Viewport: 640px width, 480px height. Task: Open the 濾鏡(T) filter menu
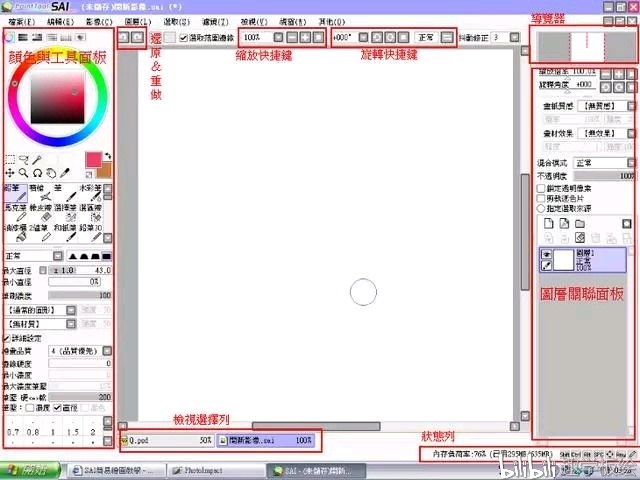215,22
